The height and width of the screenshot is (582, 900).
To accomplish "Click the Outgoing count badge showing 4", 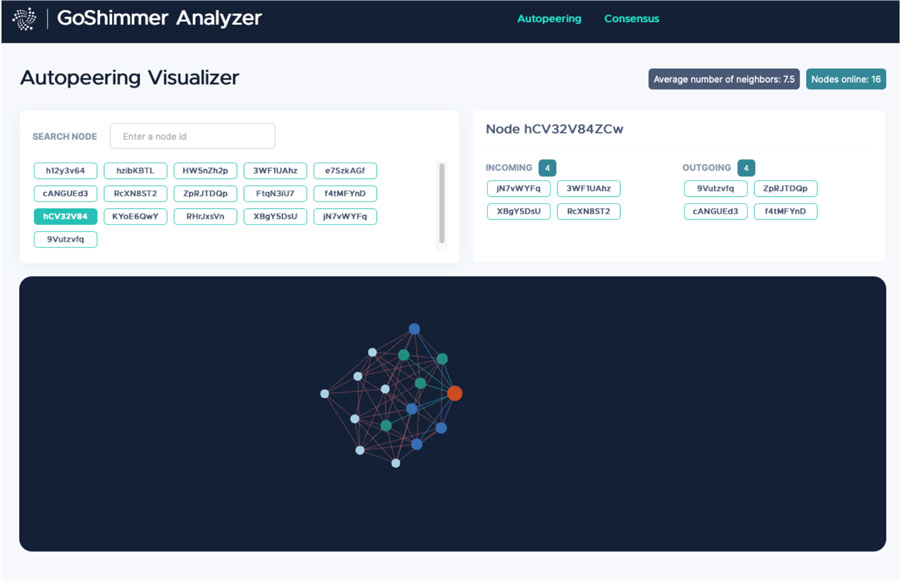I will (746, 168).
